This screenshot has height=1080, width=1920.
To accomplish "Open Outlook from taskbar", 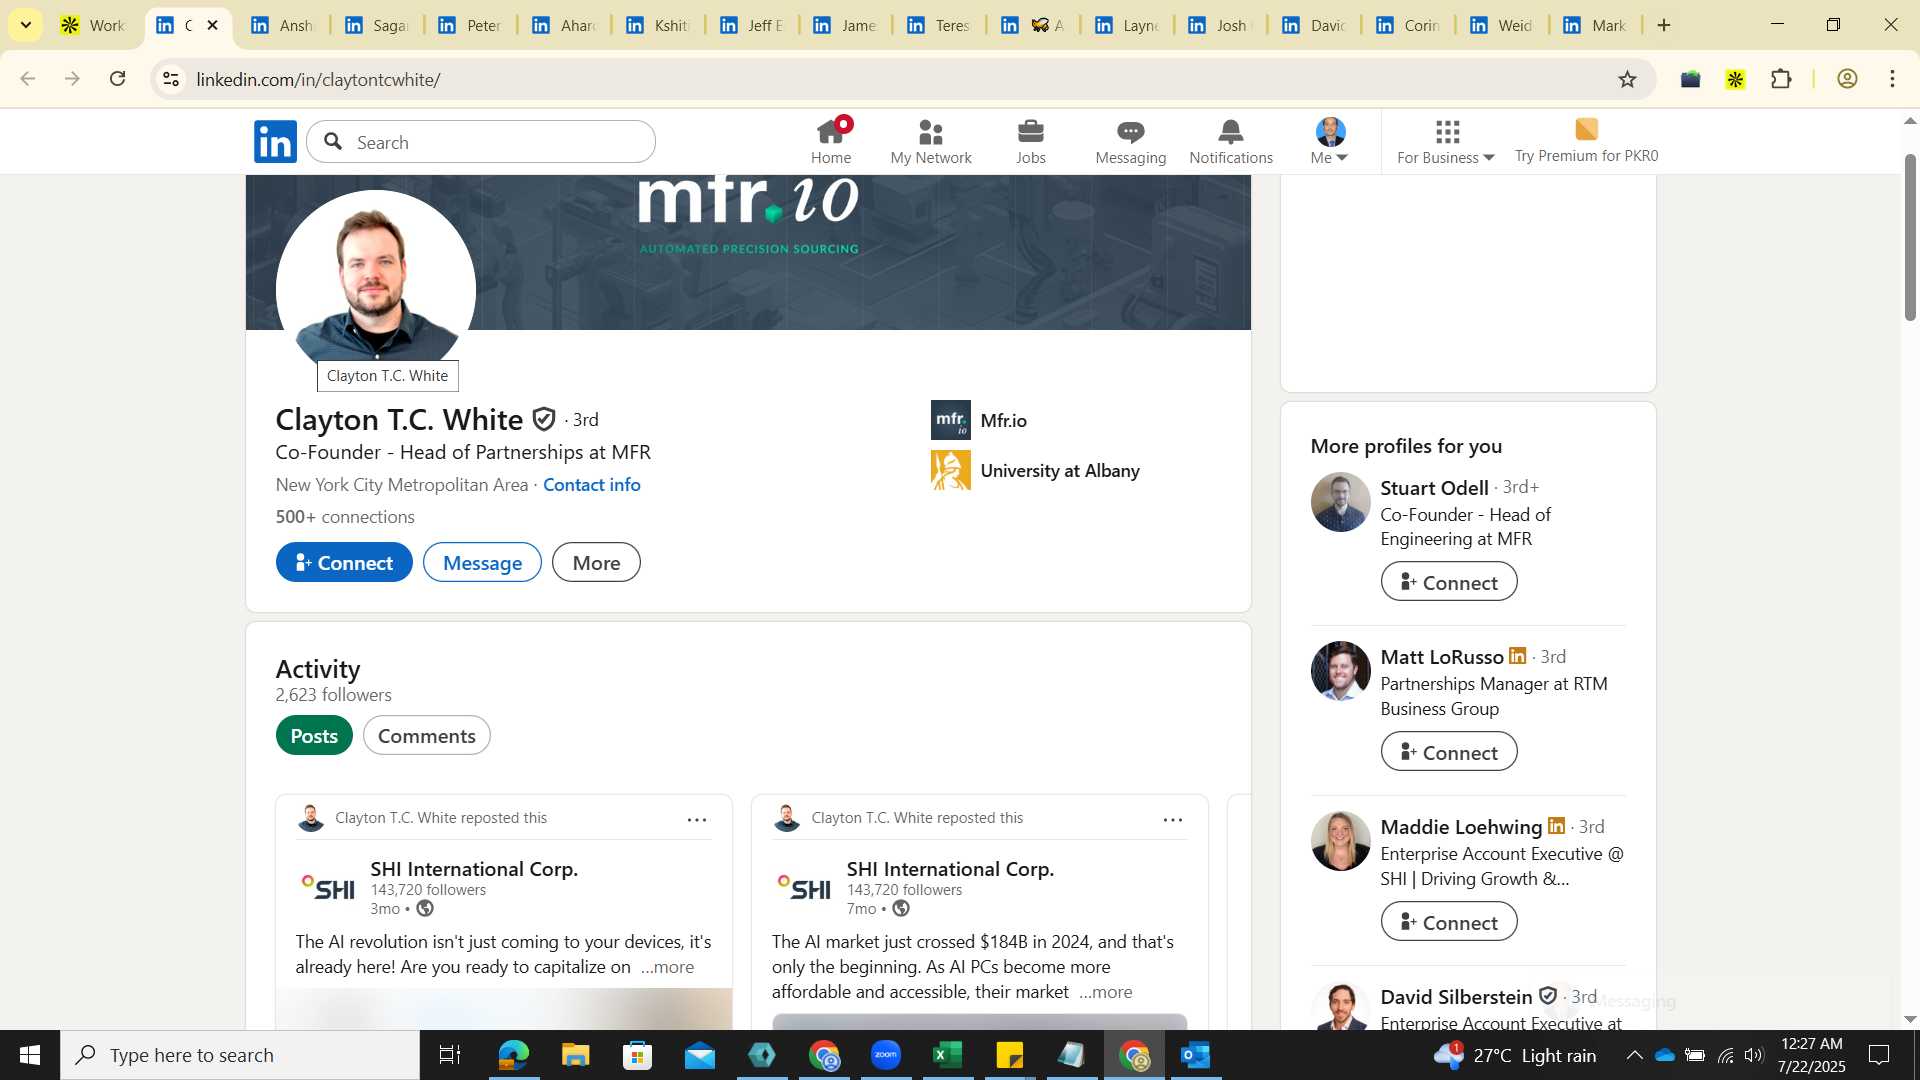I will (1195, 1055).
